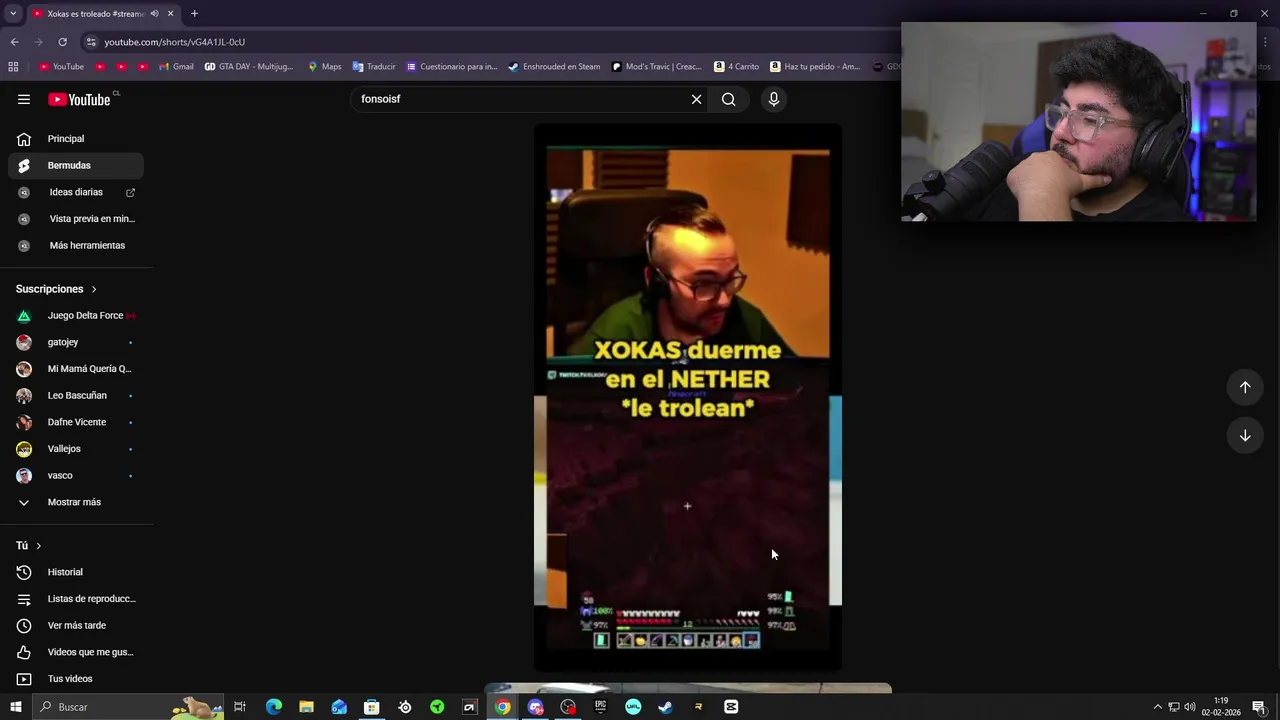This screenshot has width=1280, height=720.
Task: Click the address bar URL
Action: point(175,42)
